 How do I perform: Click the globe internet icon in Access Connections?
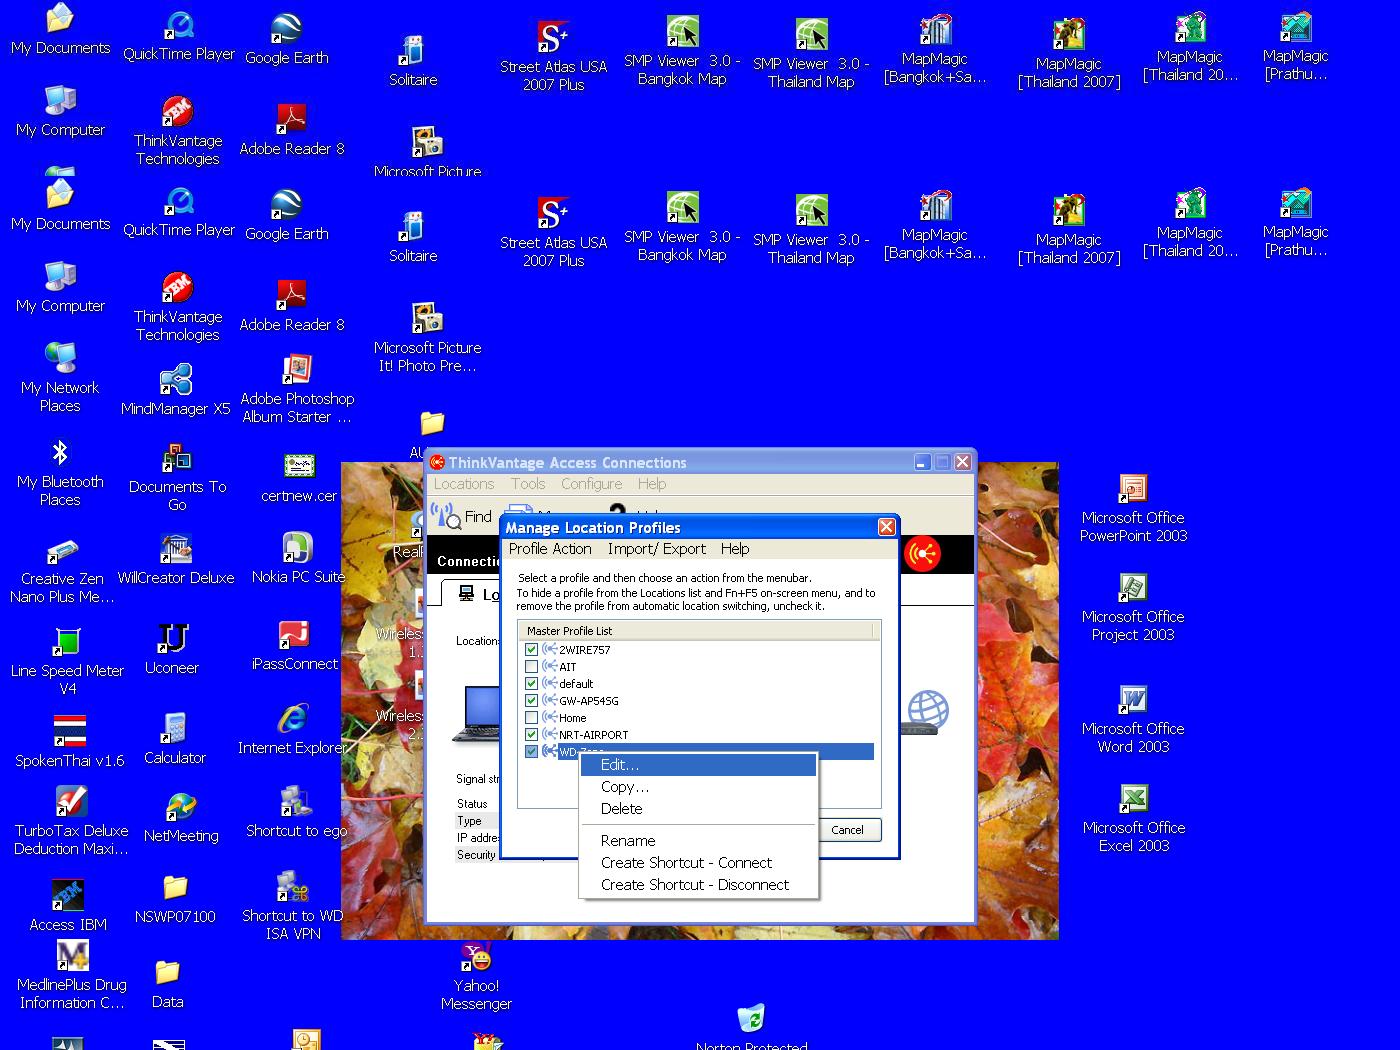coord(928,710)
